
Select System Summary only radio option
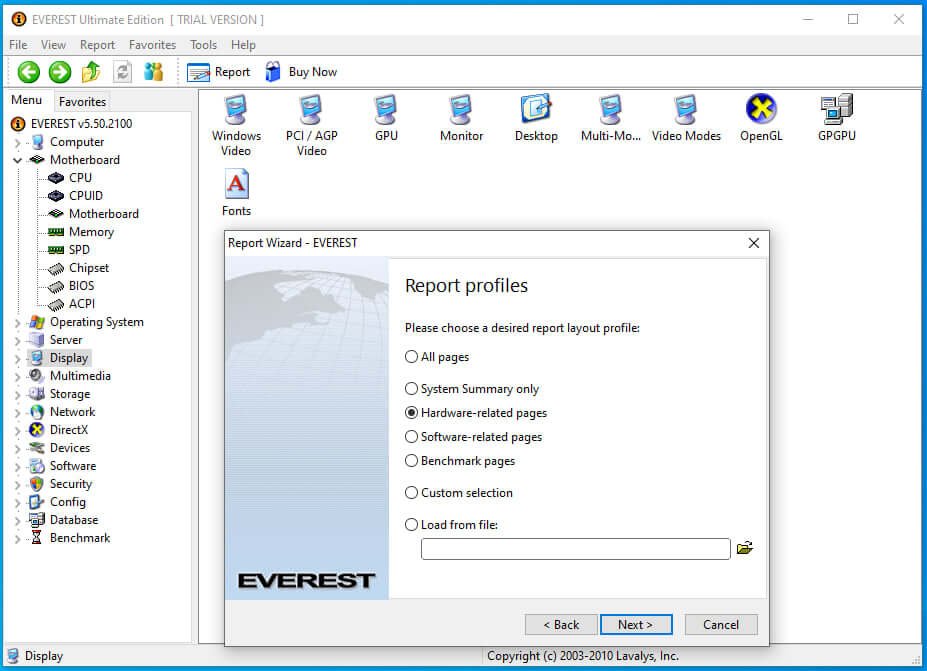click(x=411, y=388)
